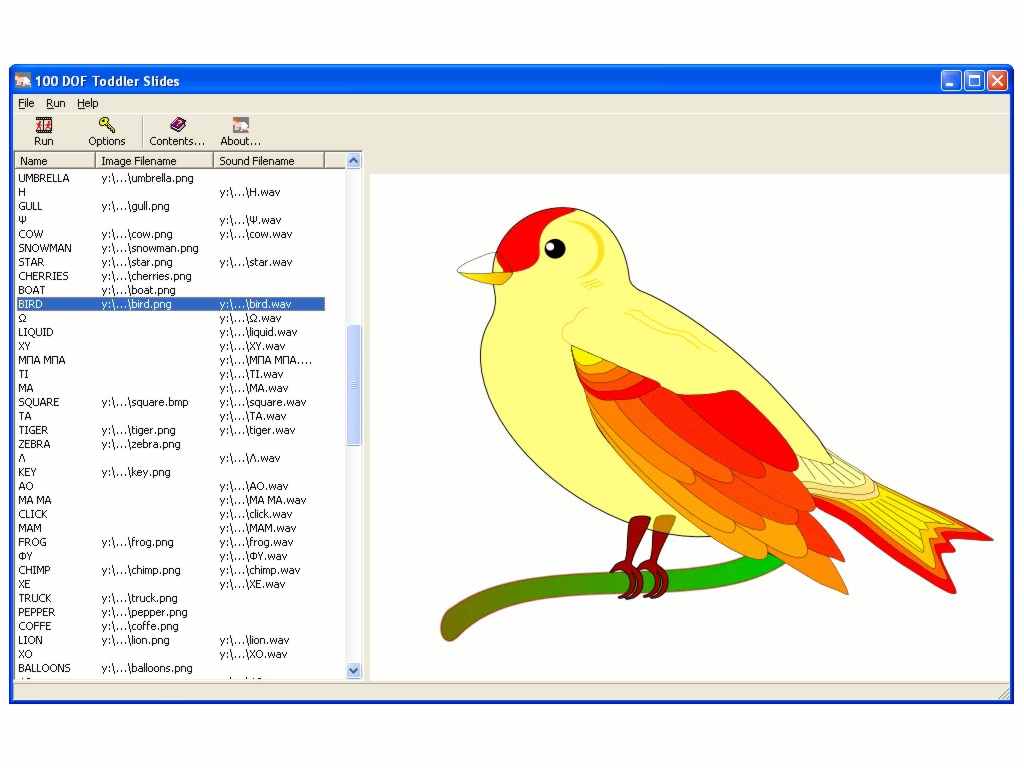The width and height of the screenshot is (1024, 768).
Task: Click the scroll down arrow of the list
Action: coord(353,670)
